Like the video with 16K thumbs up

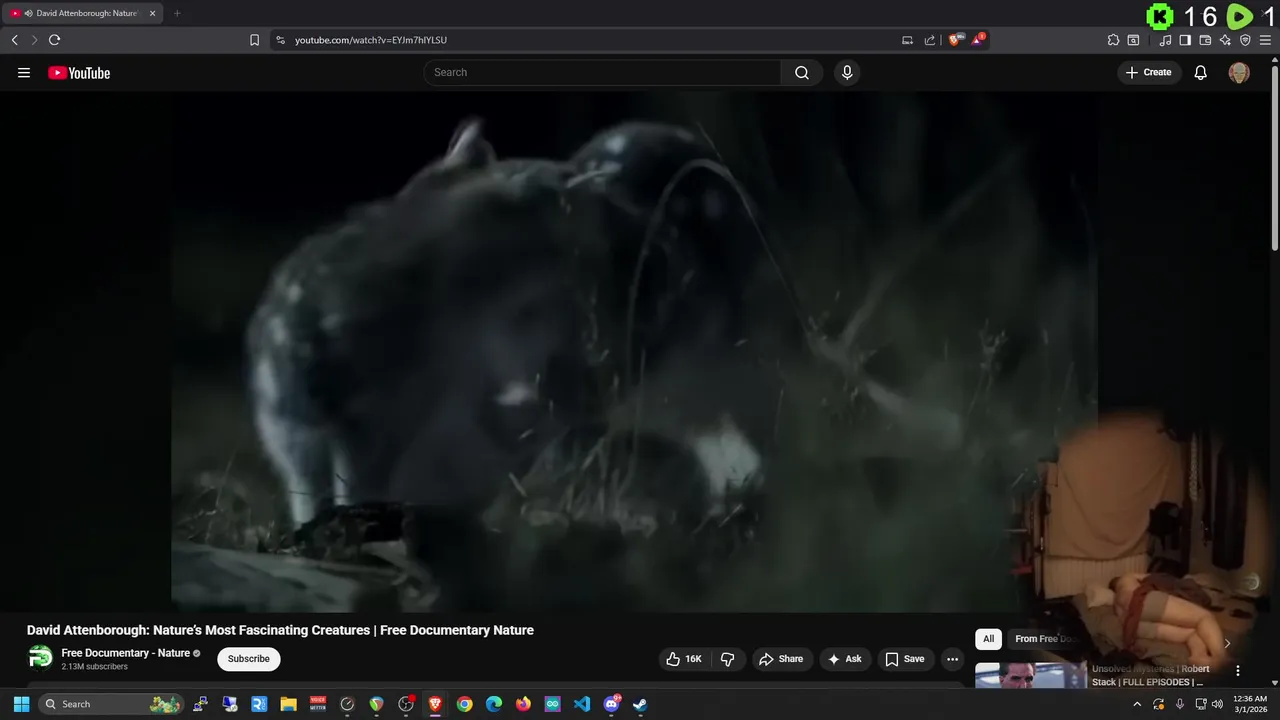[684, 659]
